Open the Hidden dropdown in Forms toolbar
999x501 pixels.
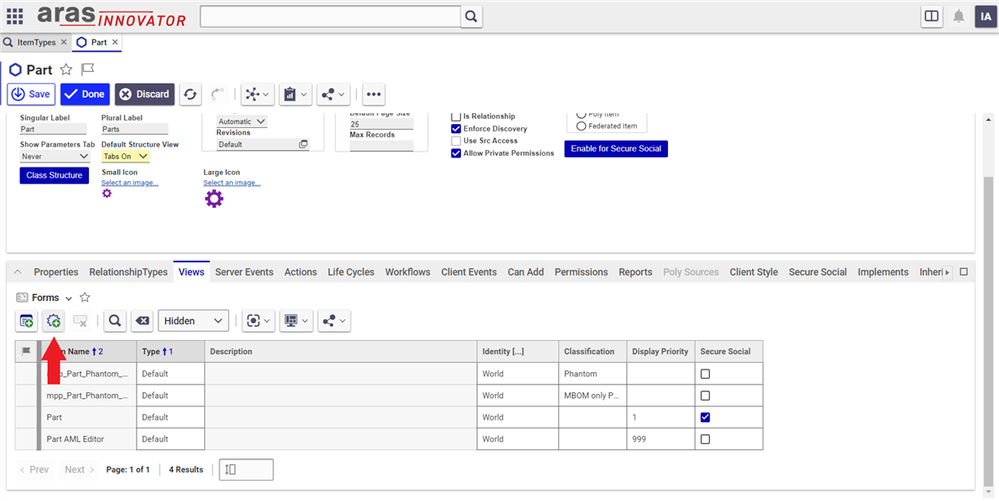193,321
